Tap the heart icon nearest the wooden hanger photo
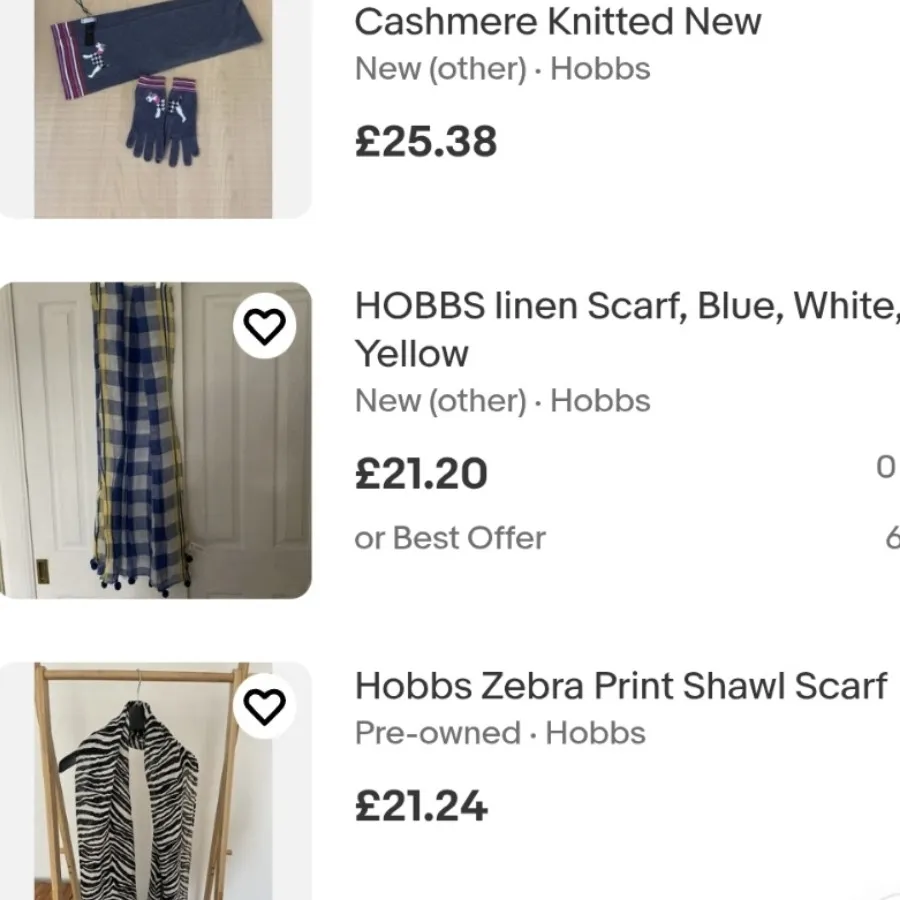The width and height of the screenshot is (900, 900). [265, 706]
